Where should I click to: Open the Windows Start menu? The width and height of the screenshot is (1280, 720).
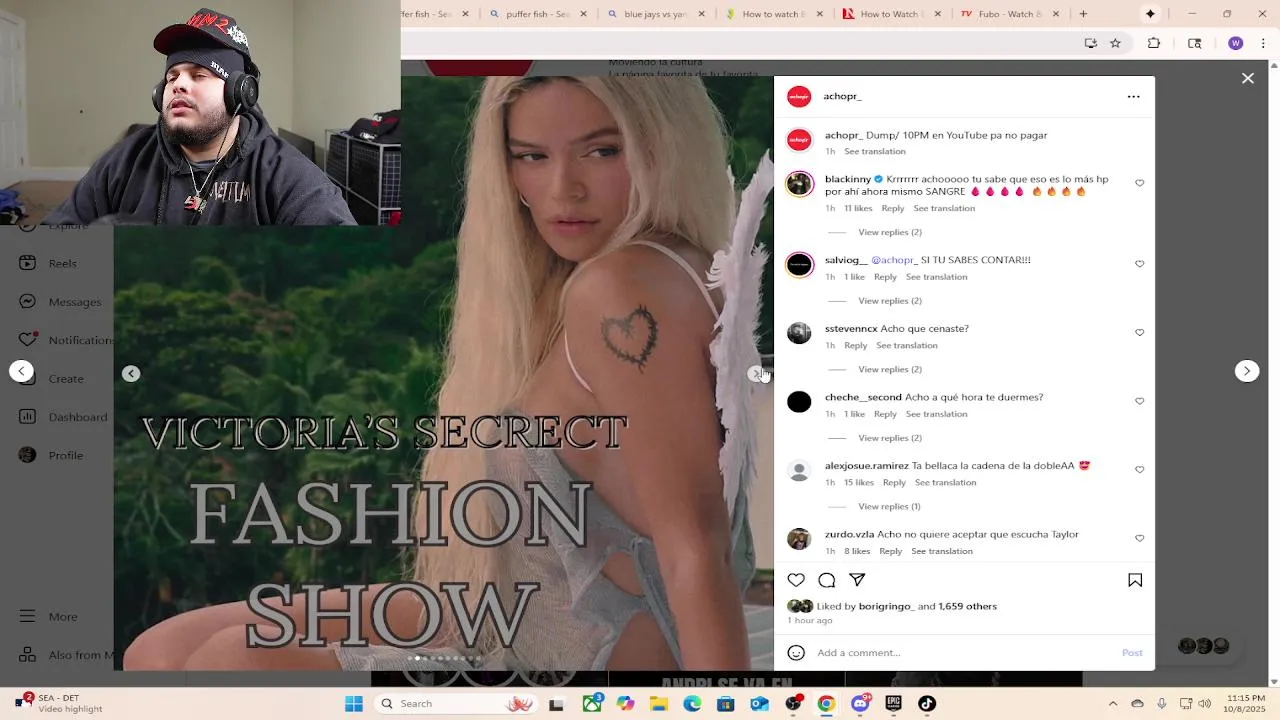click(354, 704)
